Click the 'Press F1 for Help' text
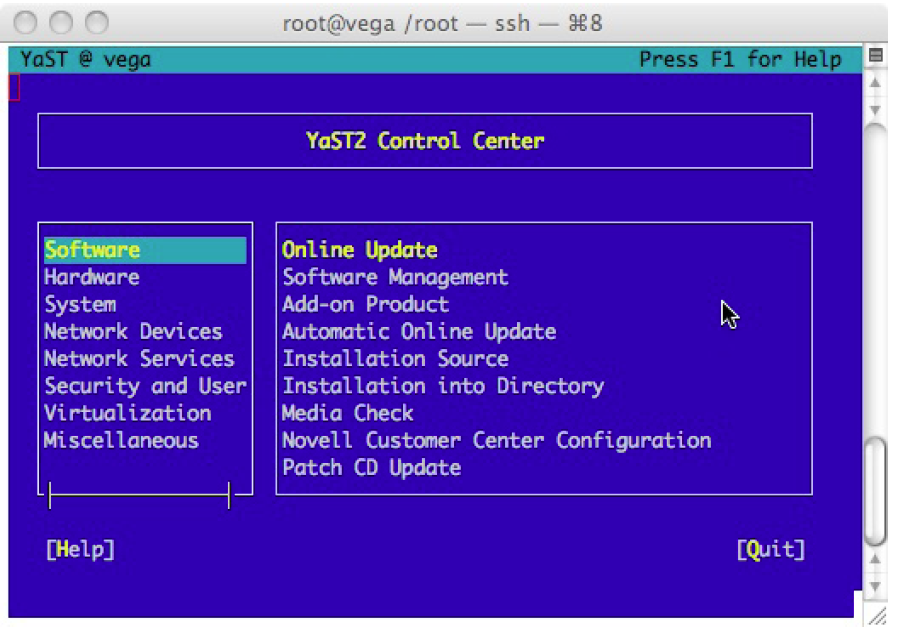Image resolution: width=897 pixels, height=636 pixels. coord(740,59)
